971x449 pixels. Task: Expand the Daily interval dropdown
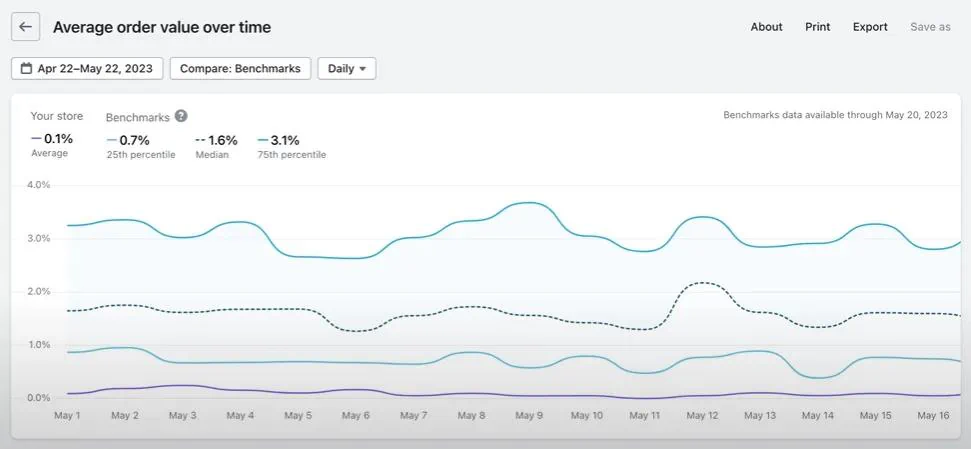347,68
